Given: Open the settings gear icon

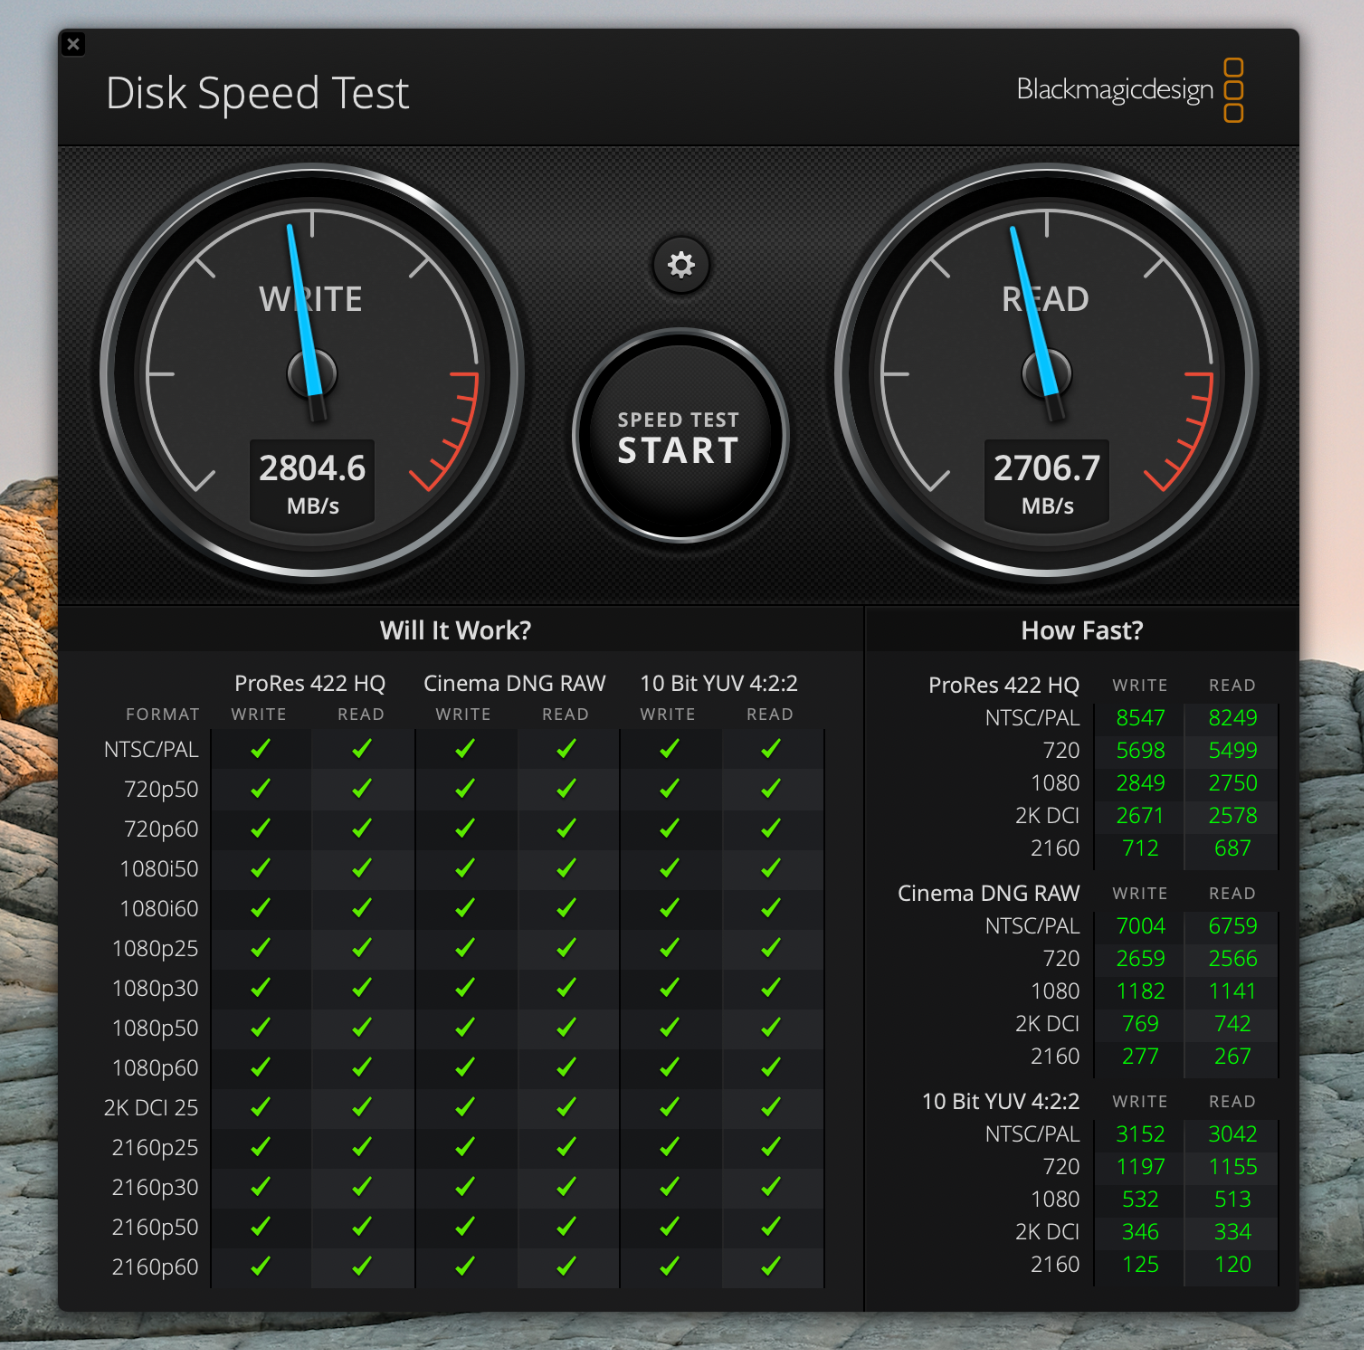Looking at the screenshot, I should [x=681, y=265].
